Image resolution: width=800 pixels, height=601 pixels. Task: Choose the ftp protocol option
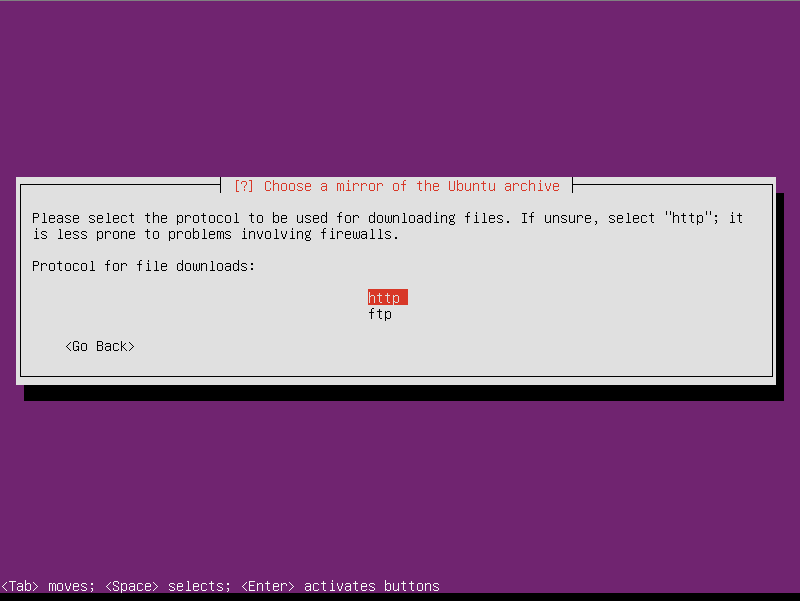point(380,314)
